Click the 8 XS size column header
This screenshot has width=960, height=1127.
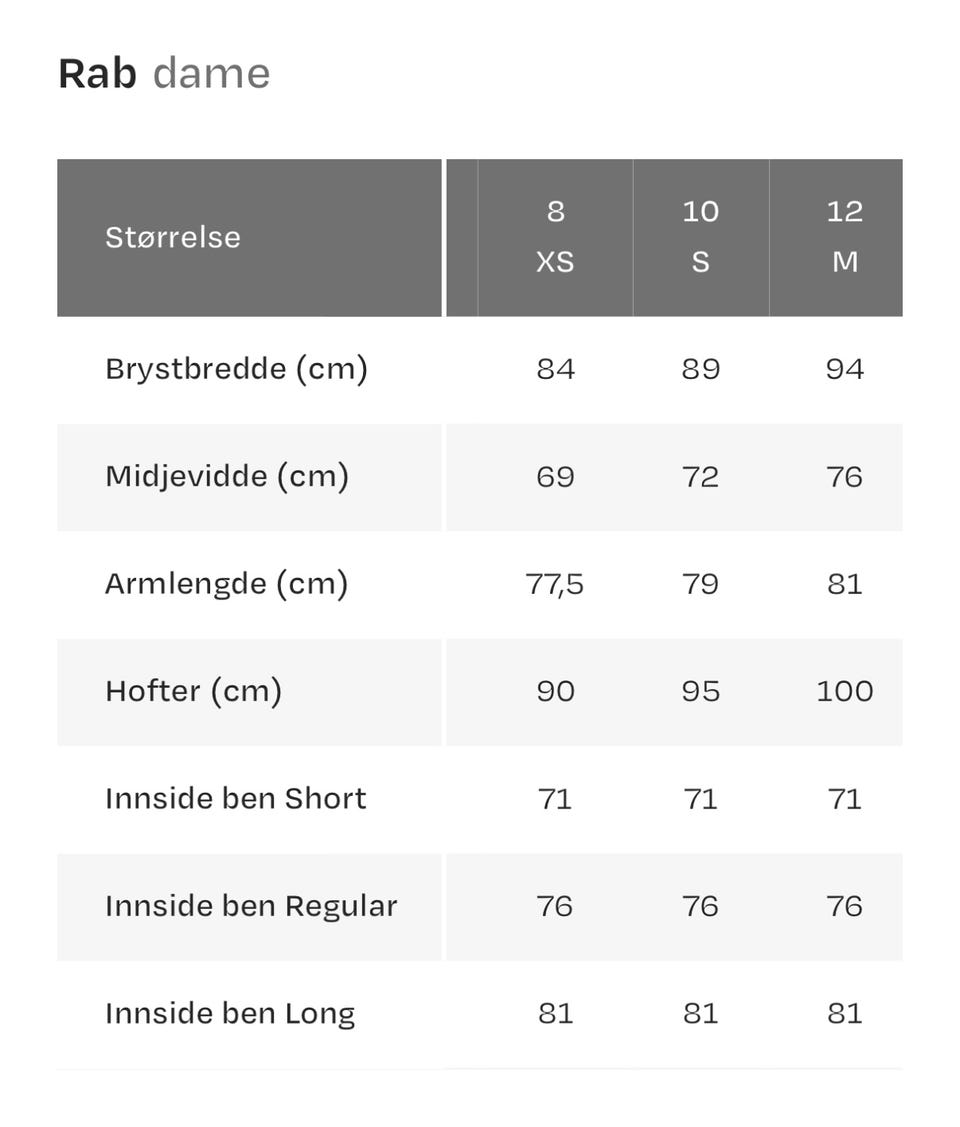click(x=555, y=237)
